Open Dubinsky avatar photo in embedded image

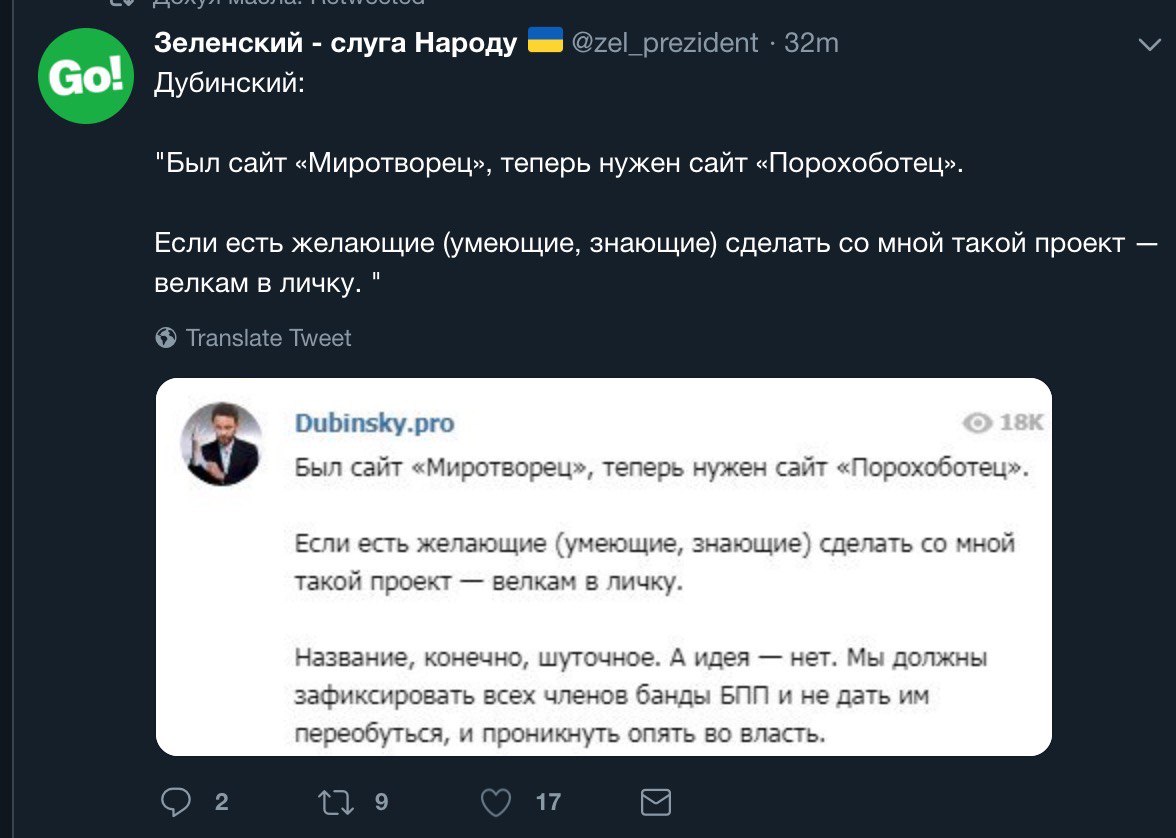[x=221, y=444]
